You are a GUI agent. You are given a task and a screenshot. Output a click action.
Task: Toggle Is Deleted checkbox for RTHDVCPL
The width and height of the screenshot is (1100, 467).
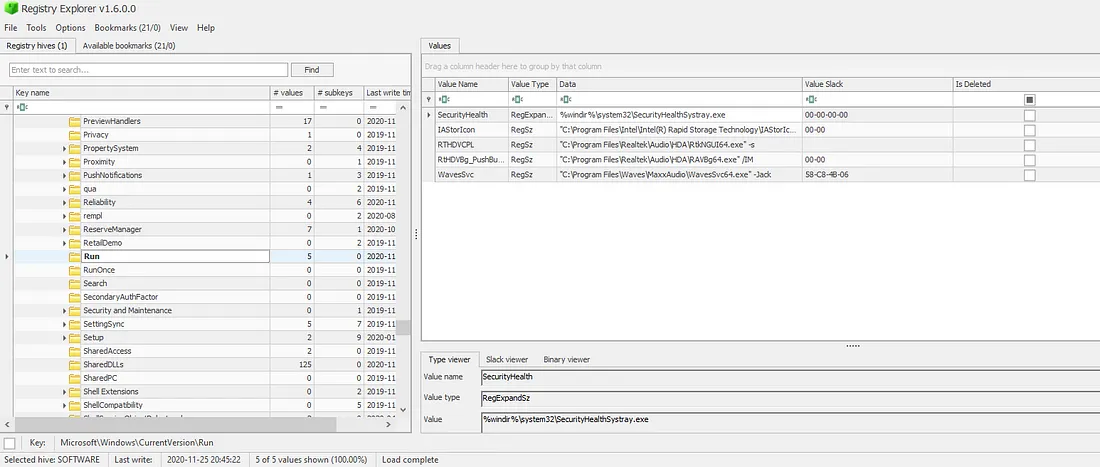point(1029,145)
